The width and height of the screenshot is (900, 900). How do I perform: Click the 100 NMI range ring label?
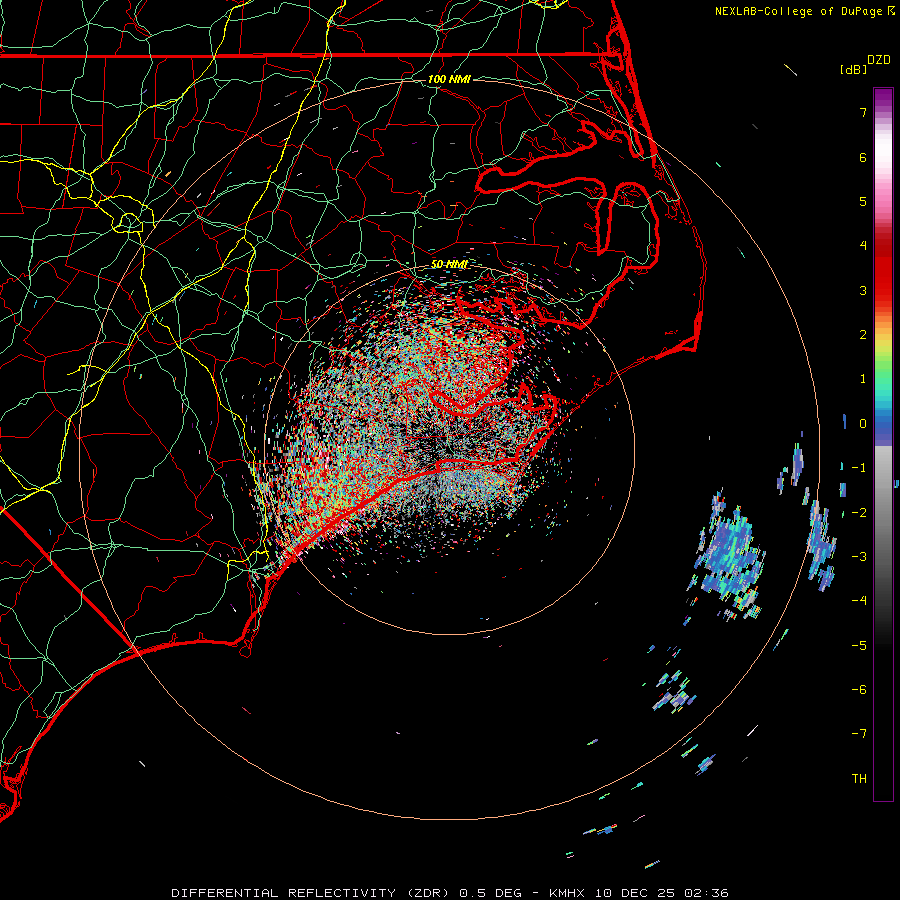(449, 79)
